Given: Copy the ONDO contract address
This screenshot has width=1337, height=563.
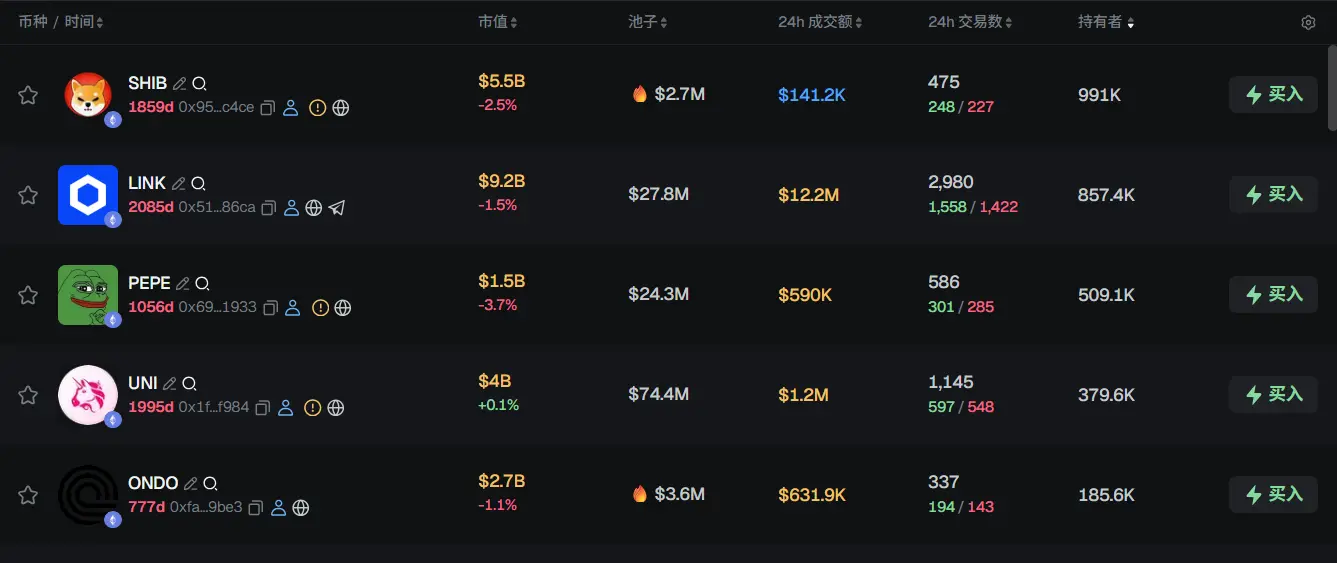Looking at the screenshot, I should pyautogui.click(x=256, y=508).
